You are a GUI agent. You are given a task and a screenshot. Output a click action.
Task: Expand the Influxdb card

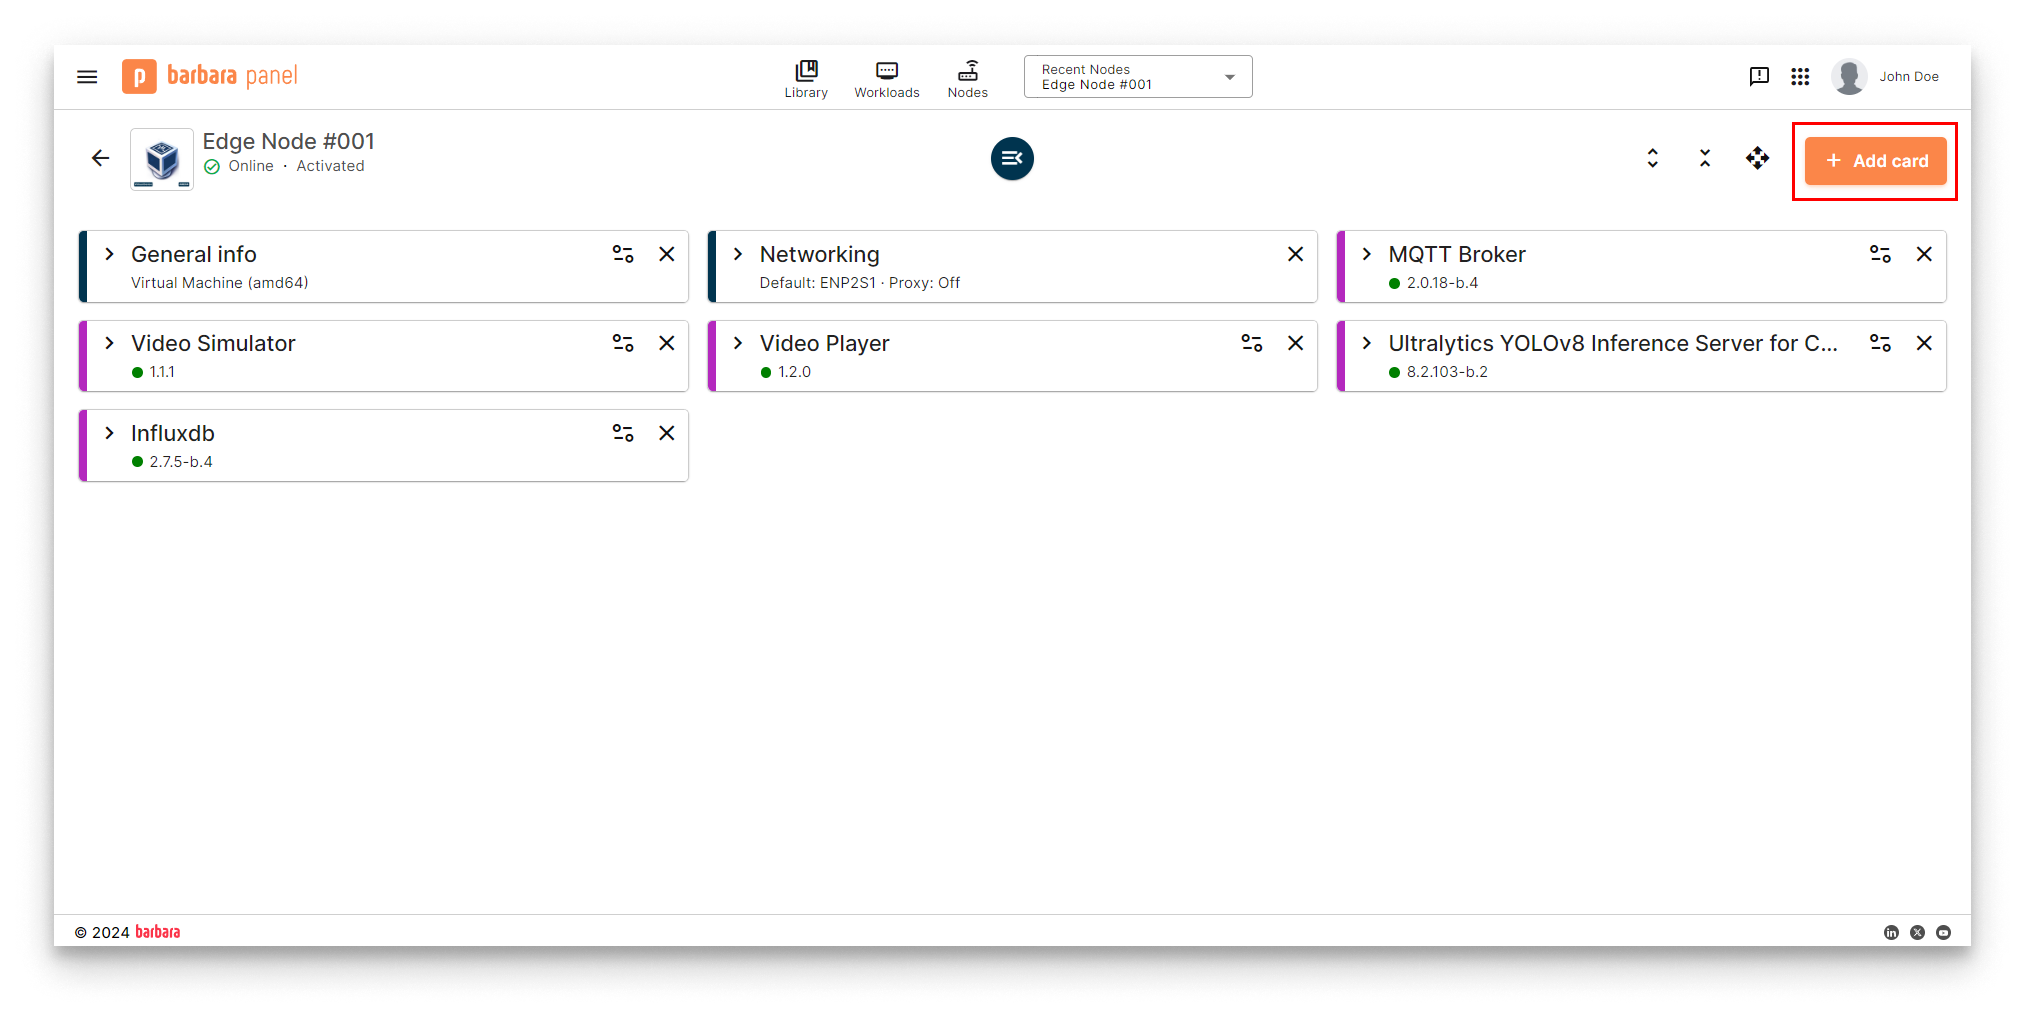pos(110,433)
